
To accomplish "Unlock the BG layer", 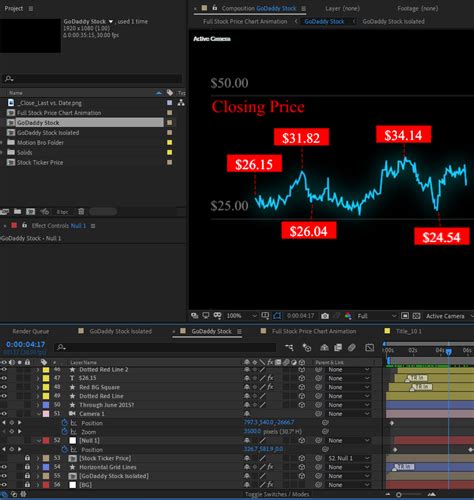I will click(27, 485).
